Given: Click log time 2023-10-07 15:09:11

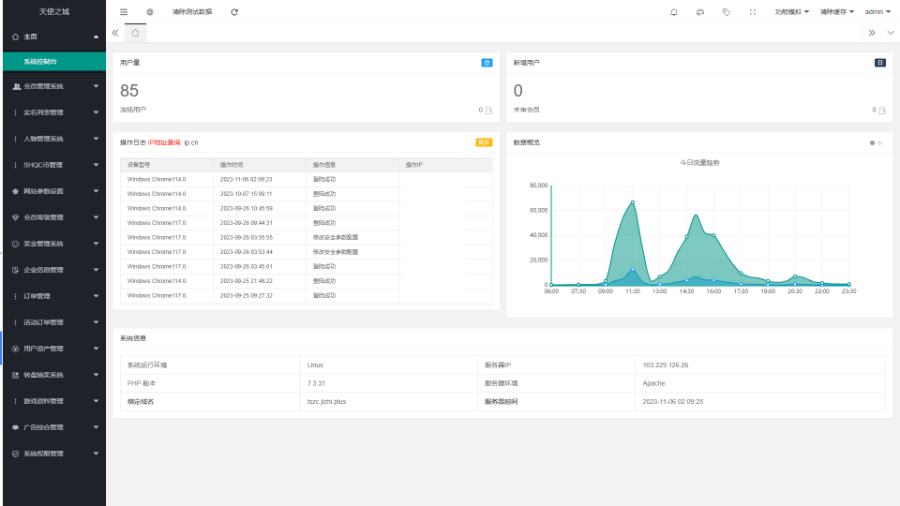Looking at the screenshot, I should pos(246,194).
